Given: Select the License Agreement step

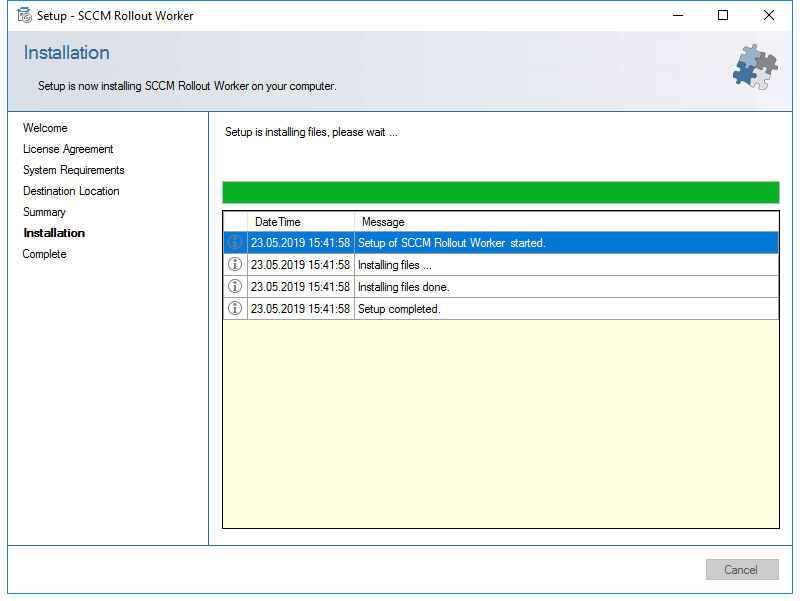Looking at the screenshot, I should click(x=68, y=149).
